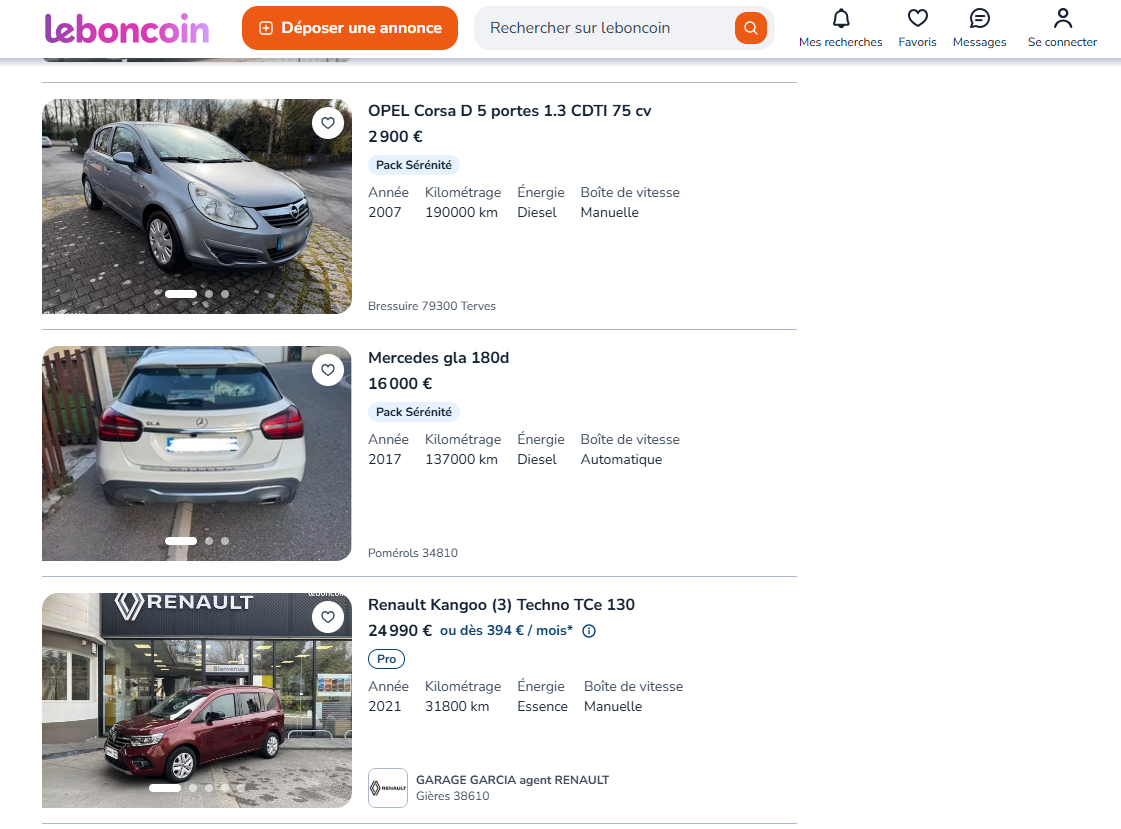The height and width of the screenshot is (829, 1121).
Task: Open Mes recherches bell icon
Action: click(840, 19)
